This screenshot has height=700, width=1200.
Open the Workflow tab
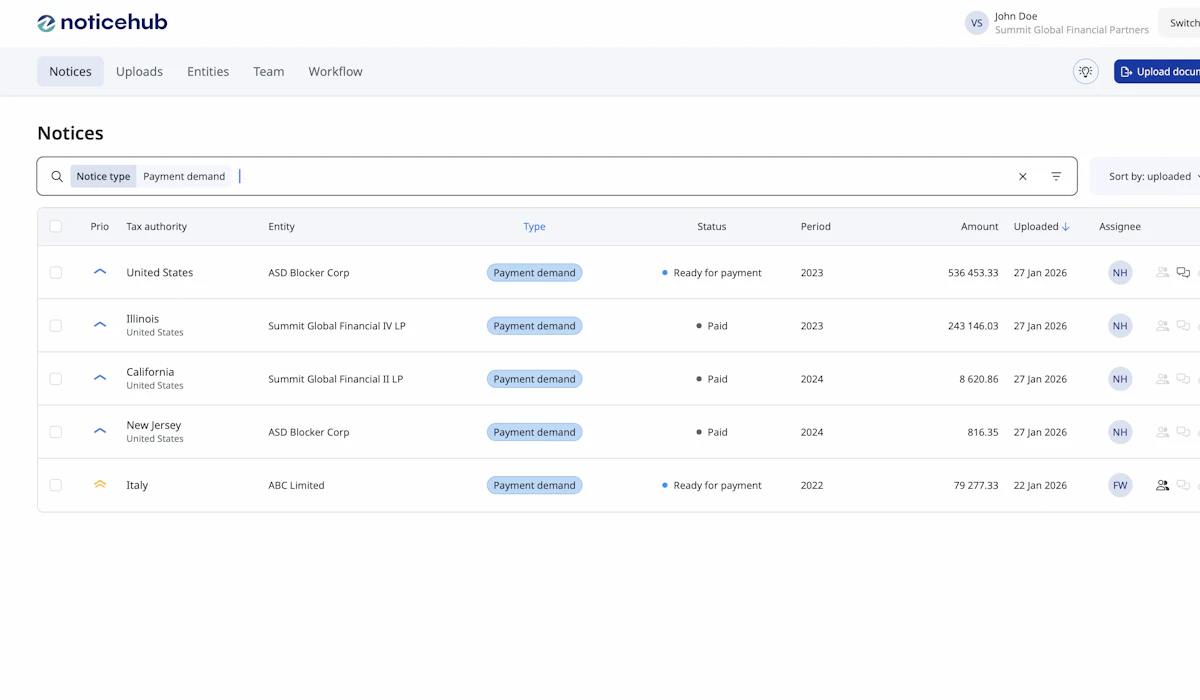[x=335, y=72]
